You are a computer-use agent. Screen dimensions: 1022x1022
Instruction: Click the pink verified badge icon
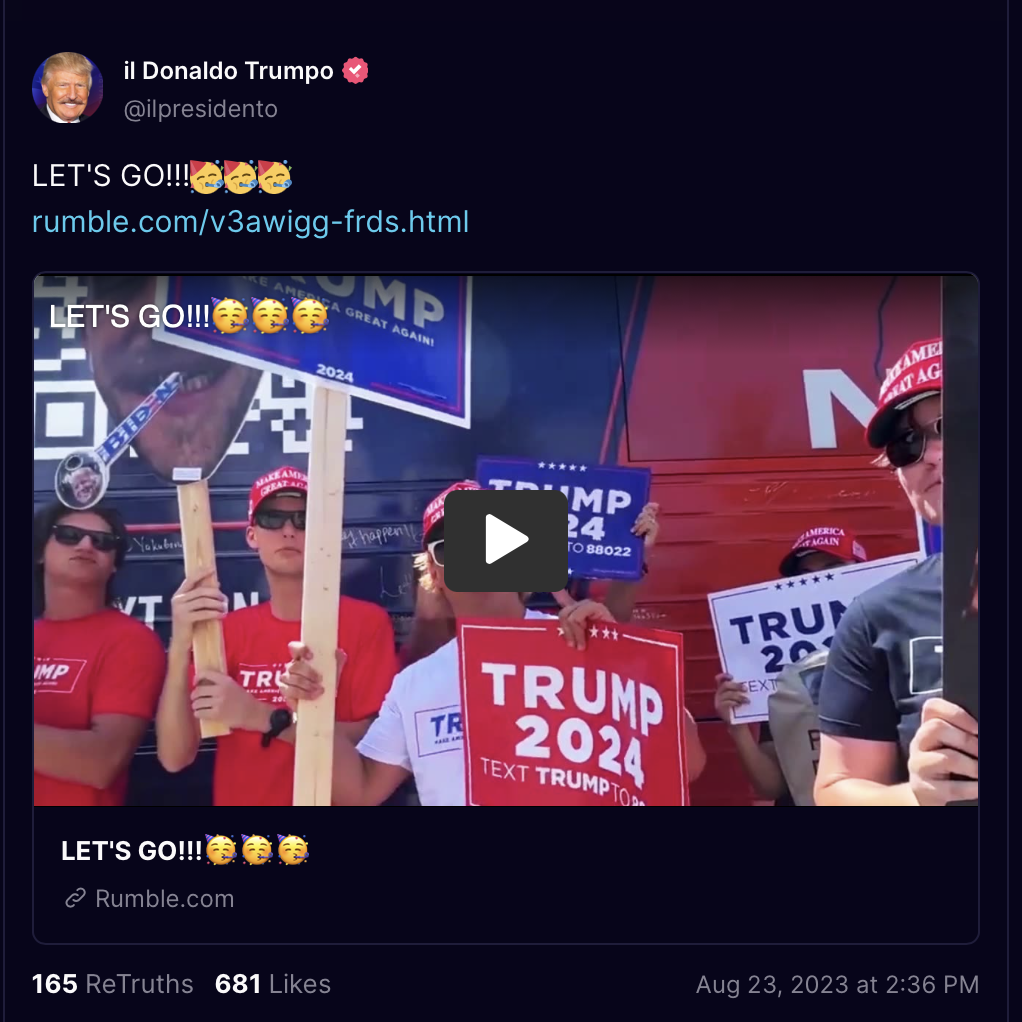(x=355, y=70)
